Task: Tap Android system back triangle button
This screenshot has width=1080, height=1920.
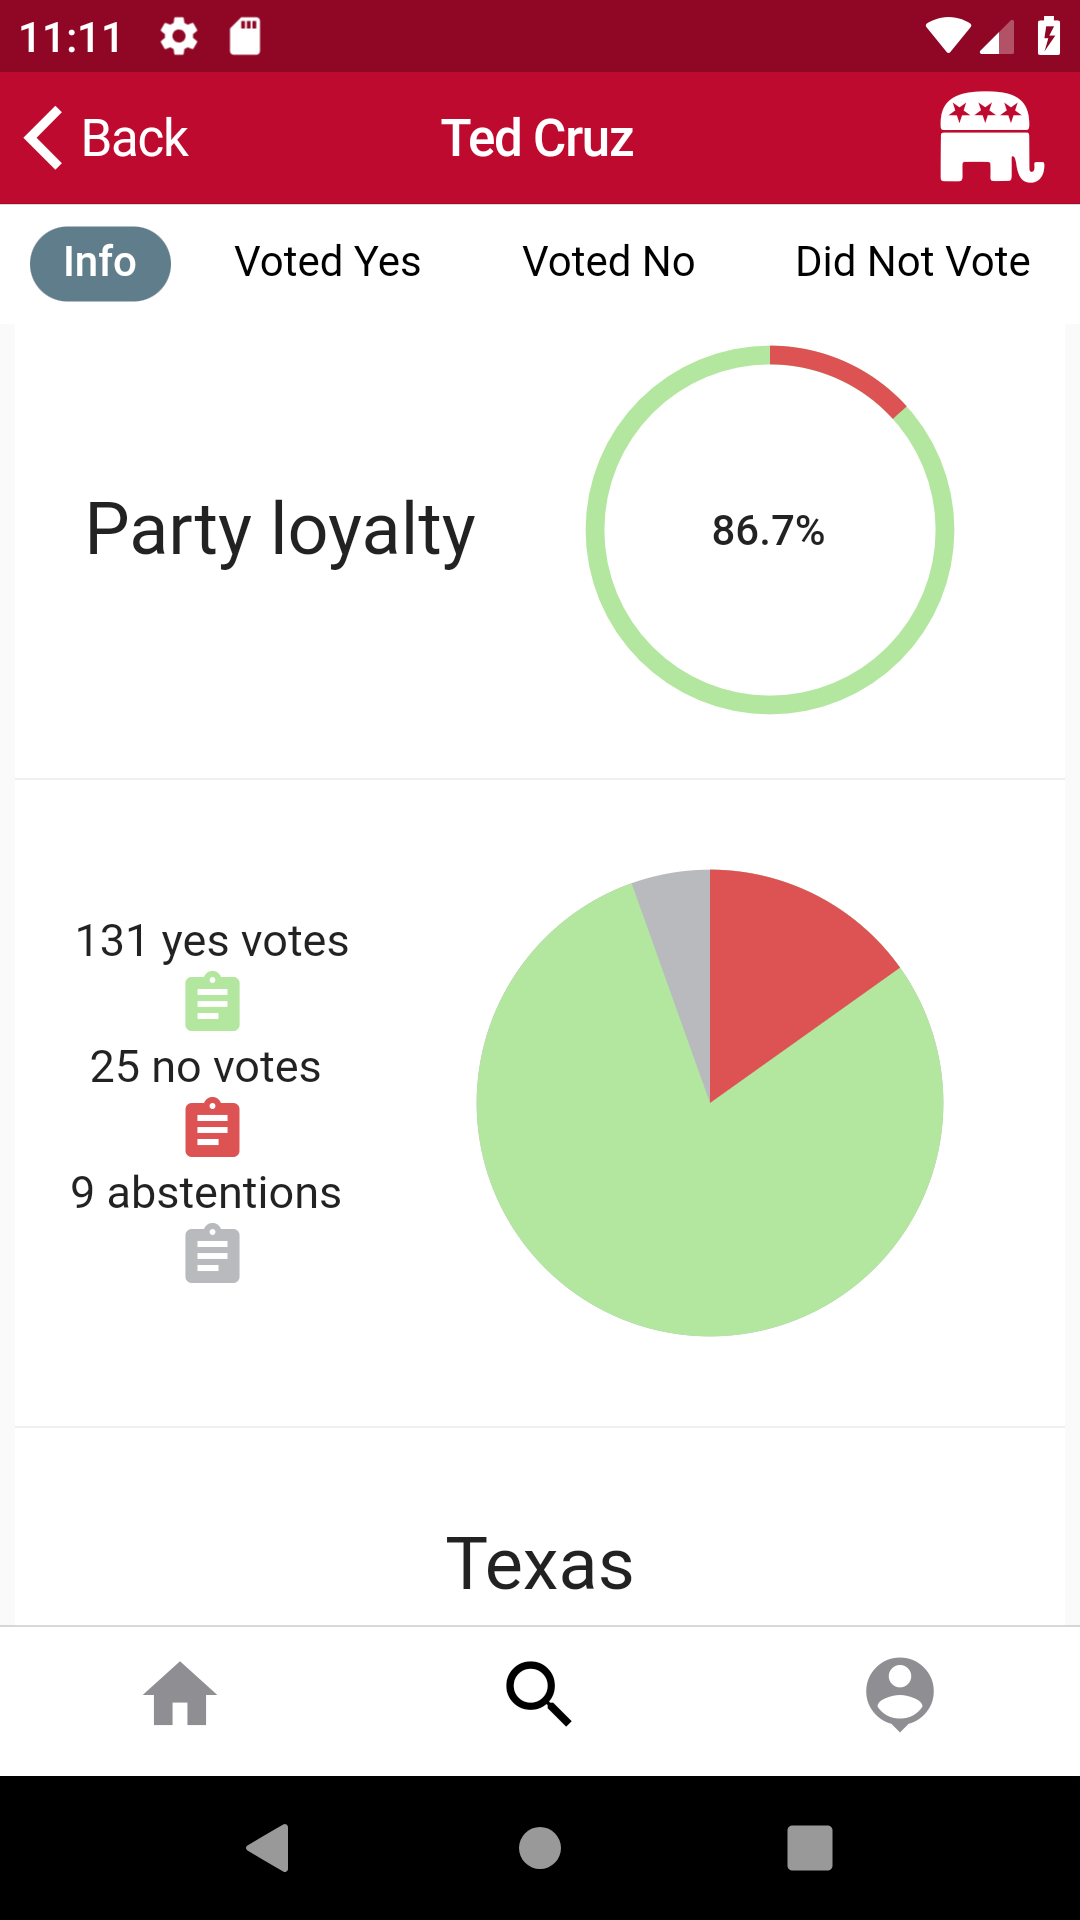Action: pos(268,1848)
